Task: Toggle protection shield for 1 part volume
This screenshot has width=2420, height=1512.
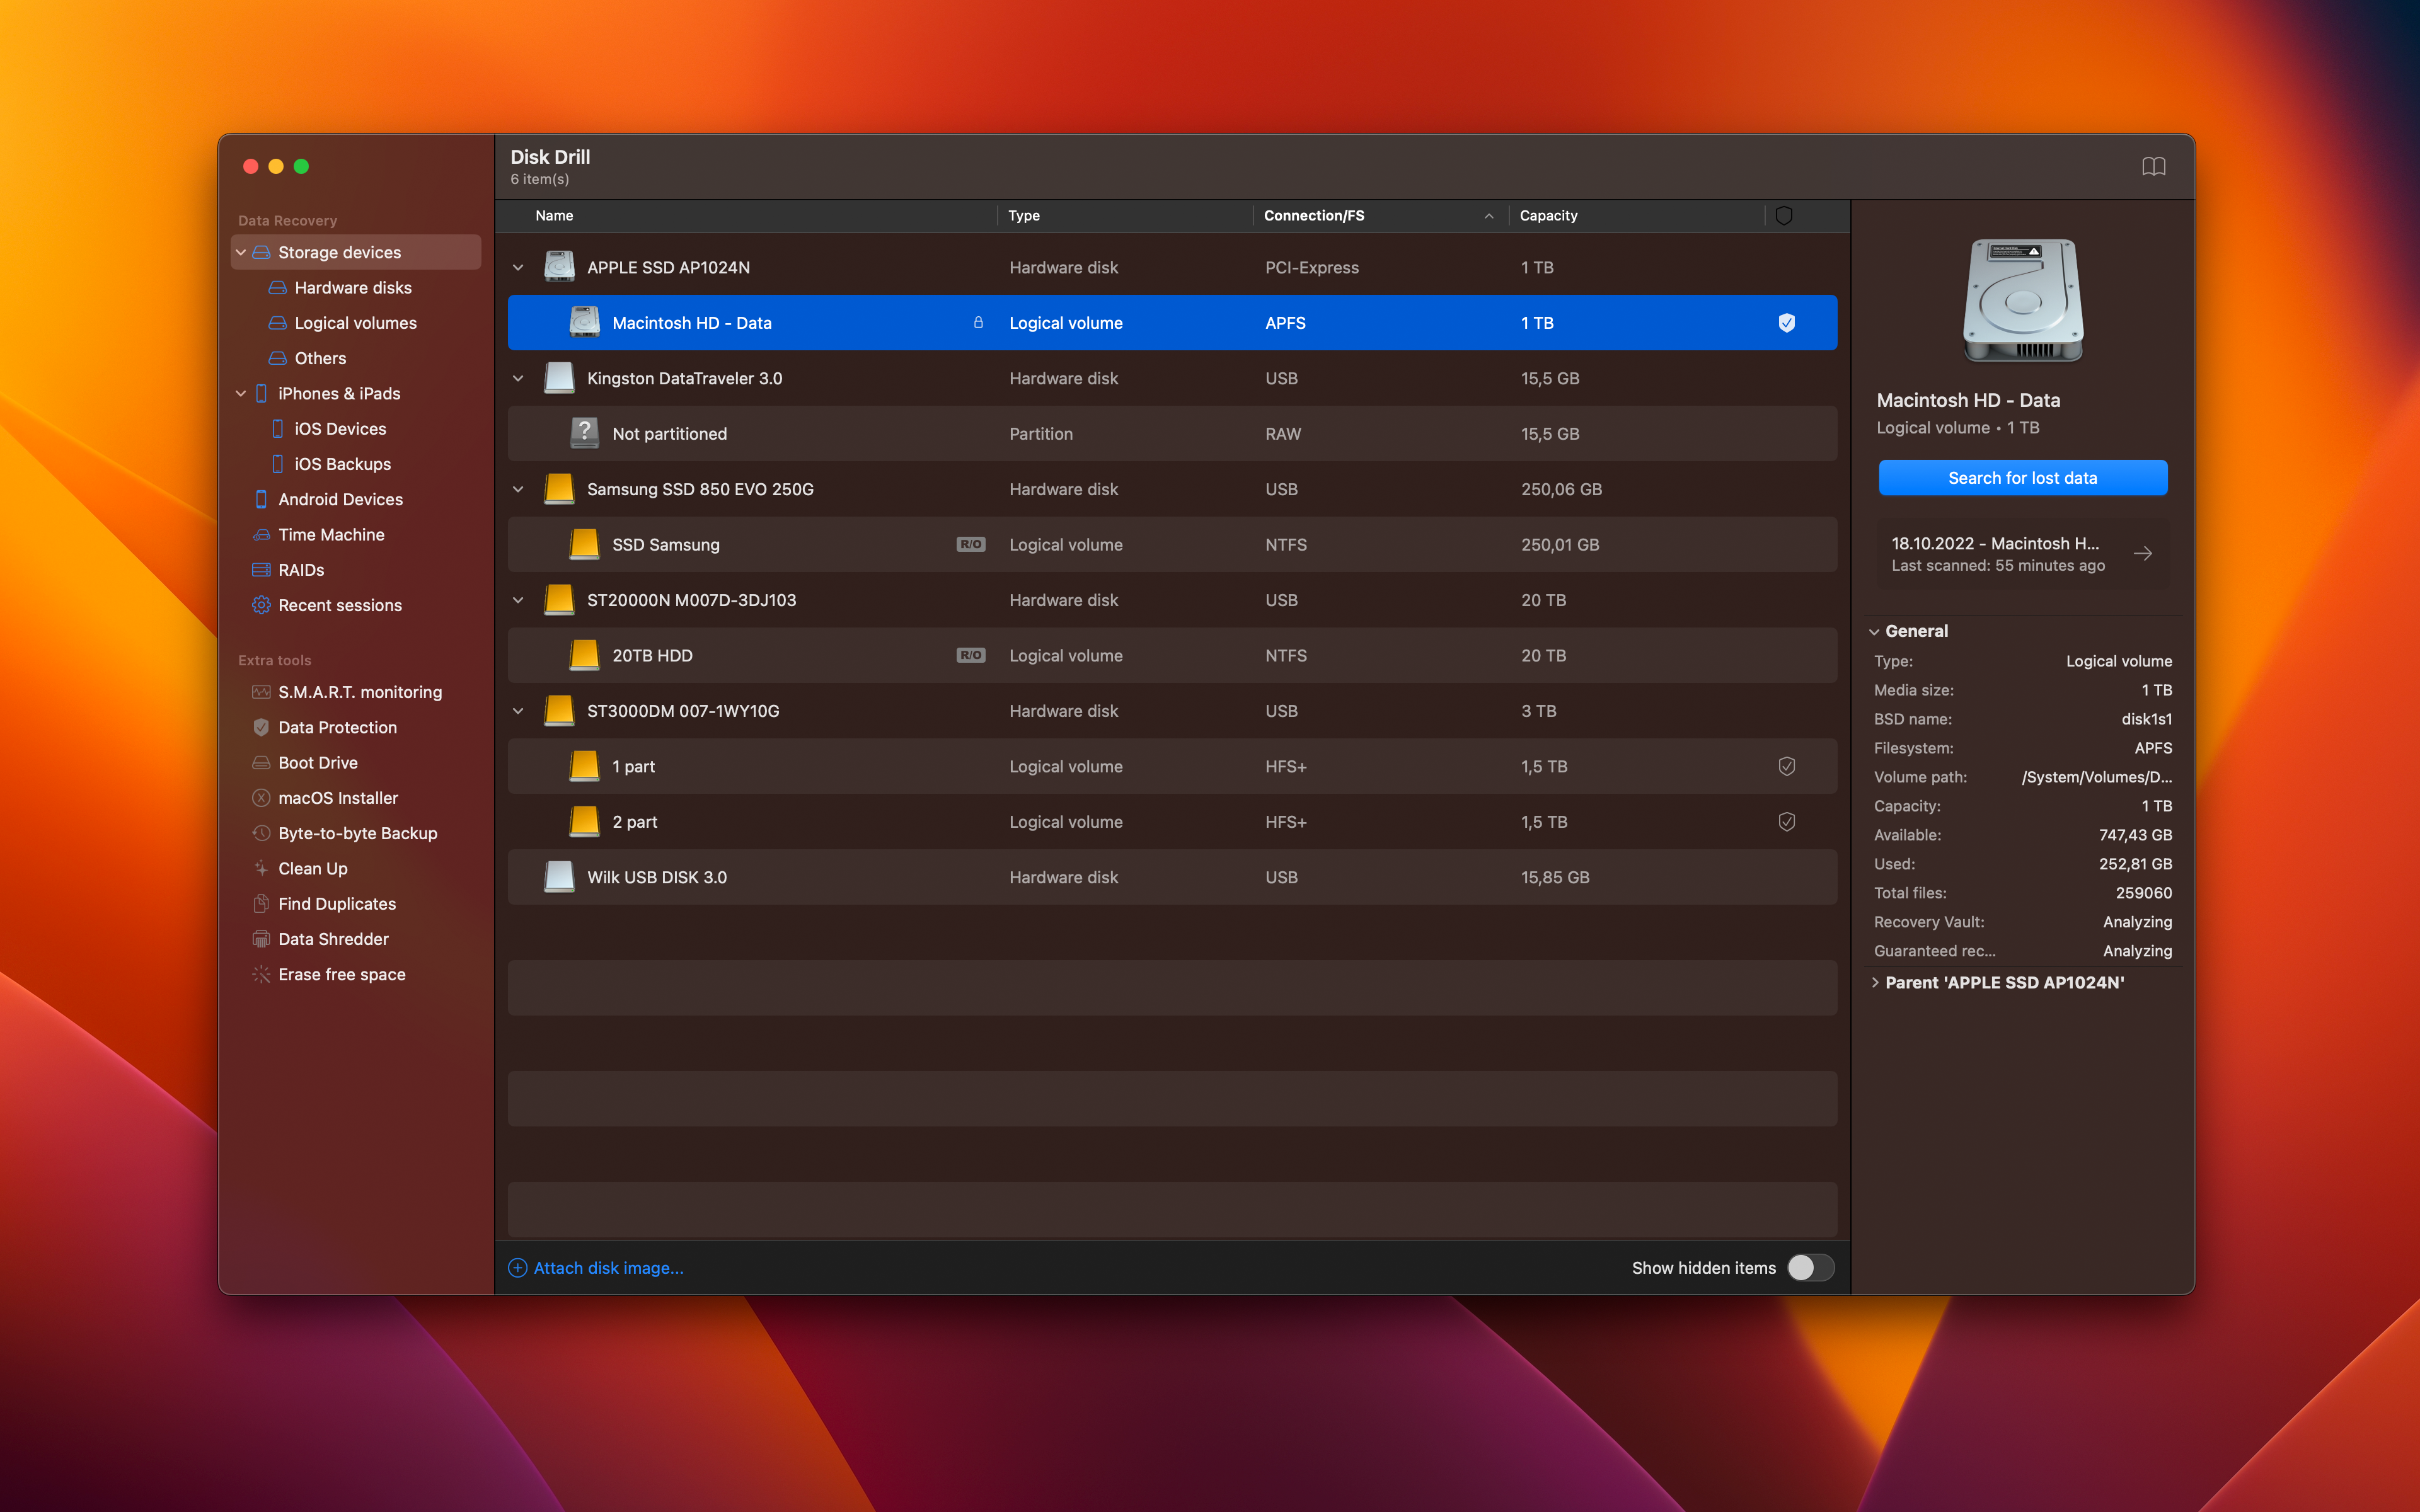Action: [1786, 766]
